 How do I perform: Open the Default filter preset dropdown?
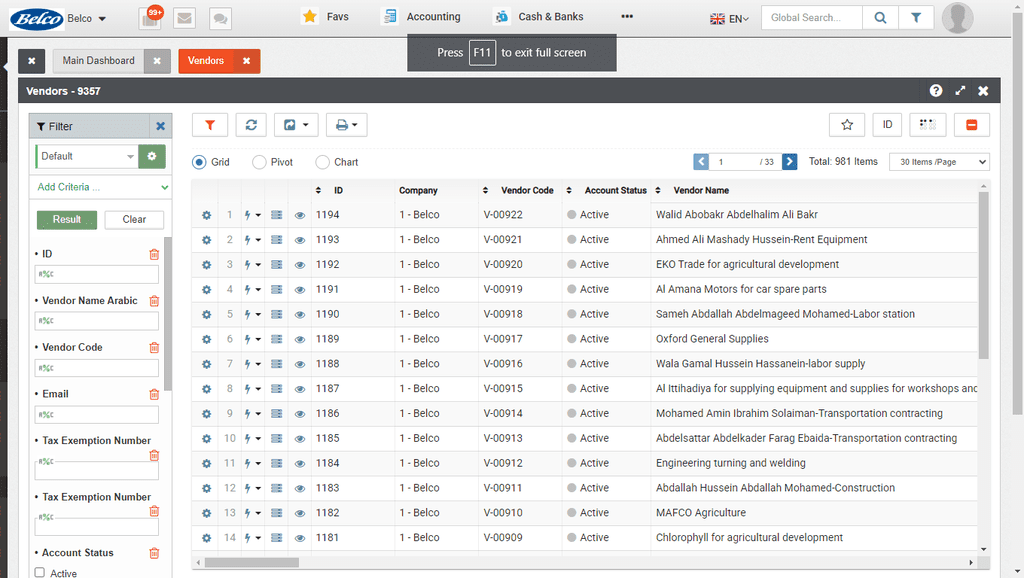point(87,156)
